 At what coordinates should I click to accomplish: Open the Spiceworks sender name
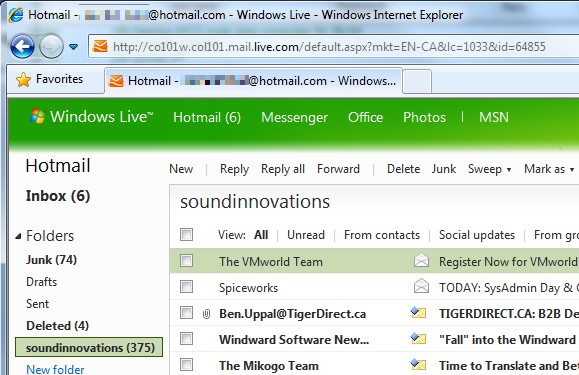[248, 288]
